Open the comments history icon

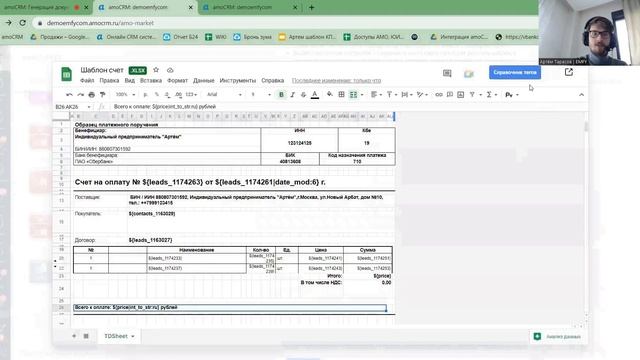tap(447, 73)
